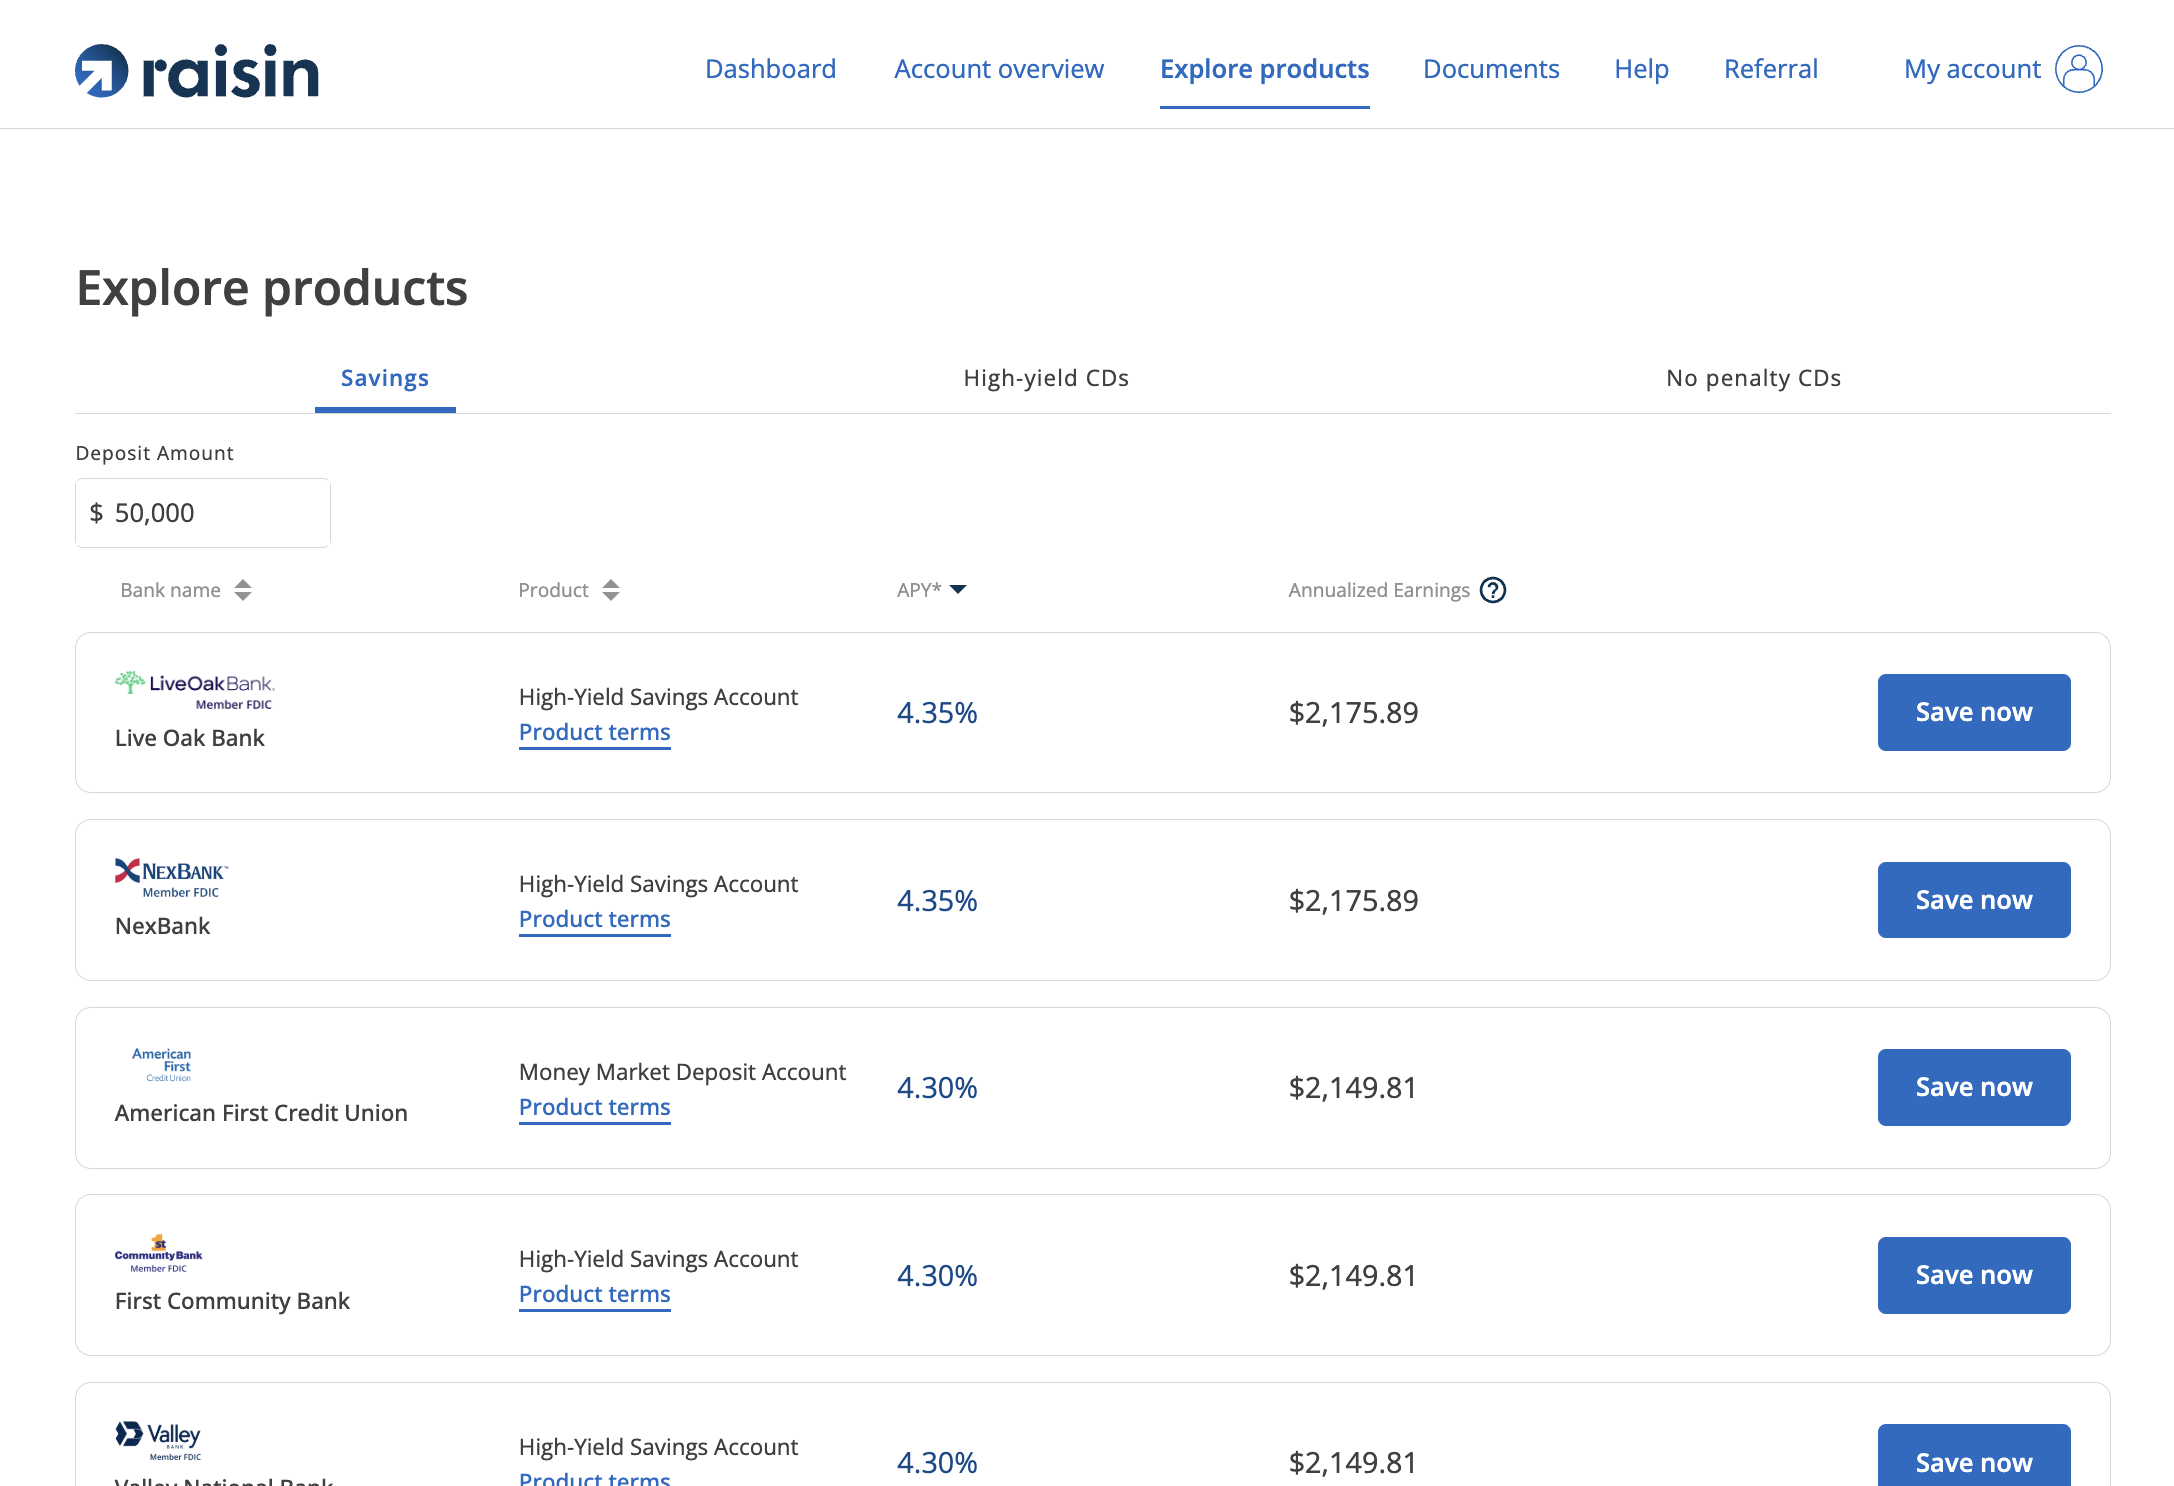Image resolution: width=2174 pixels, height=1486 pixels.
Task: Click the First Community Bank logo
Action: click(158, 1254)
